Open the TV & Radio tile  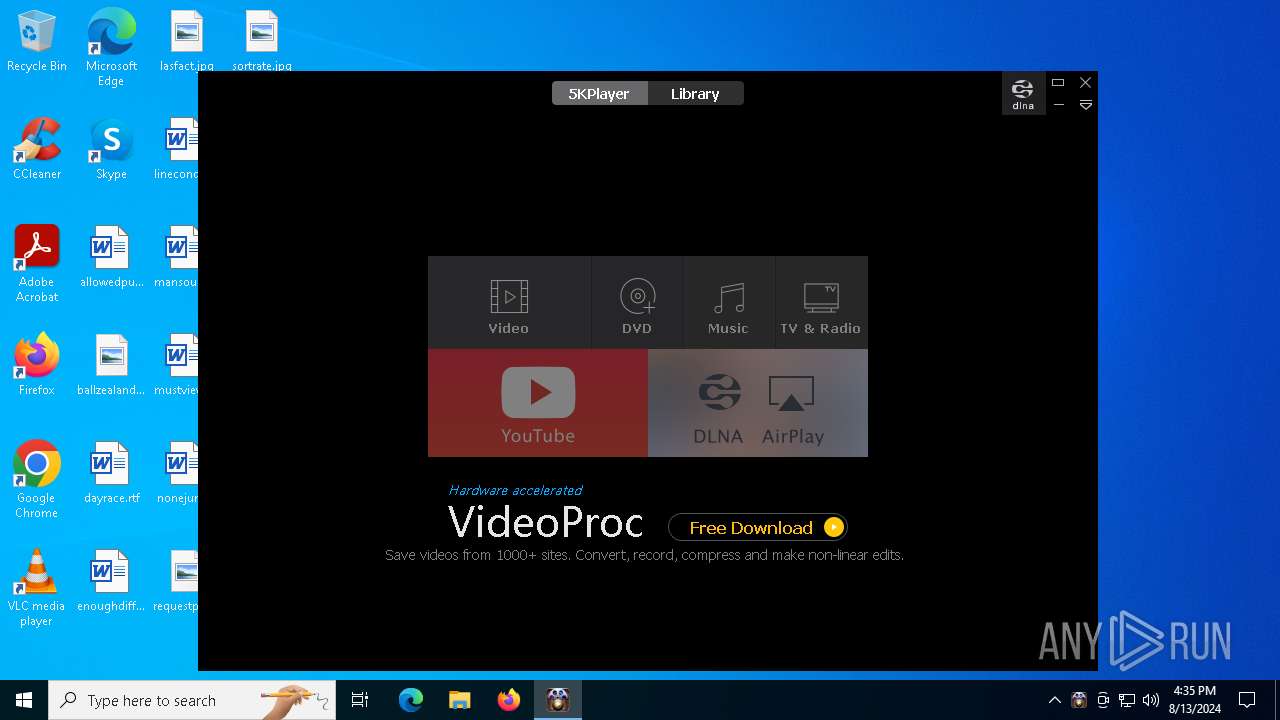[x=821, y=302]
